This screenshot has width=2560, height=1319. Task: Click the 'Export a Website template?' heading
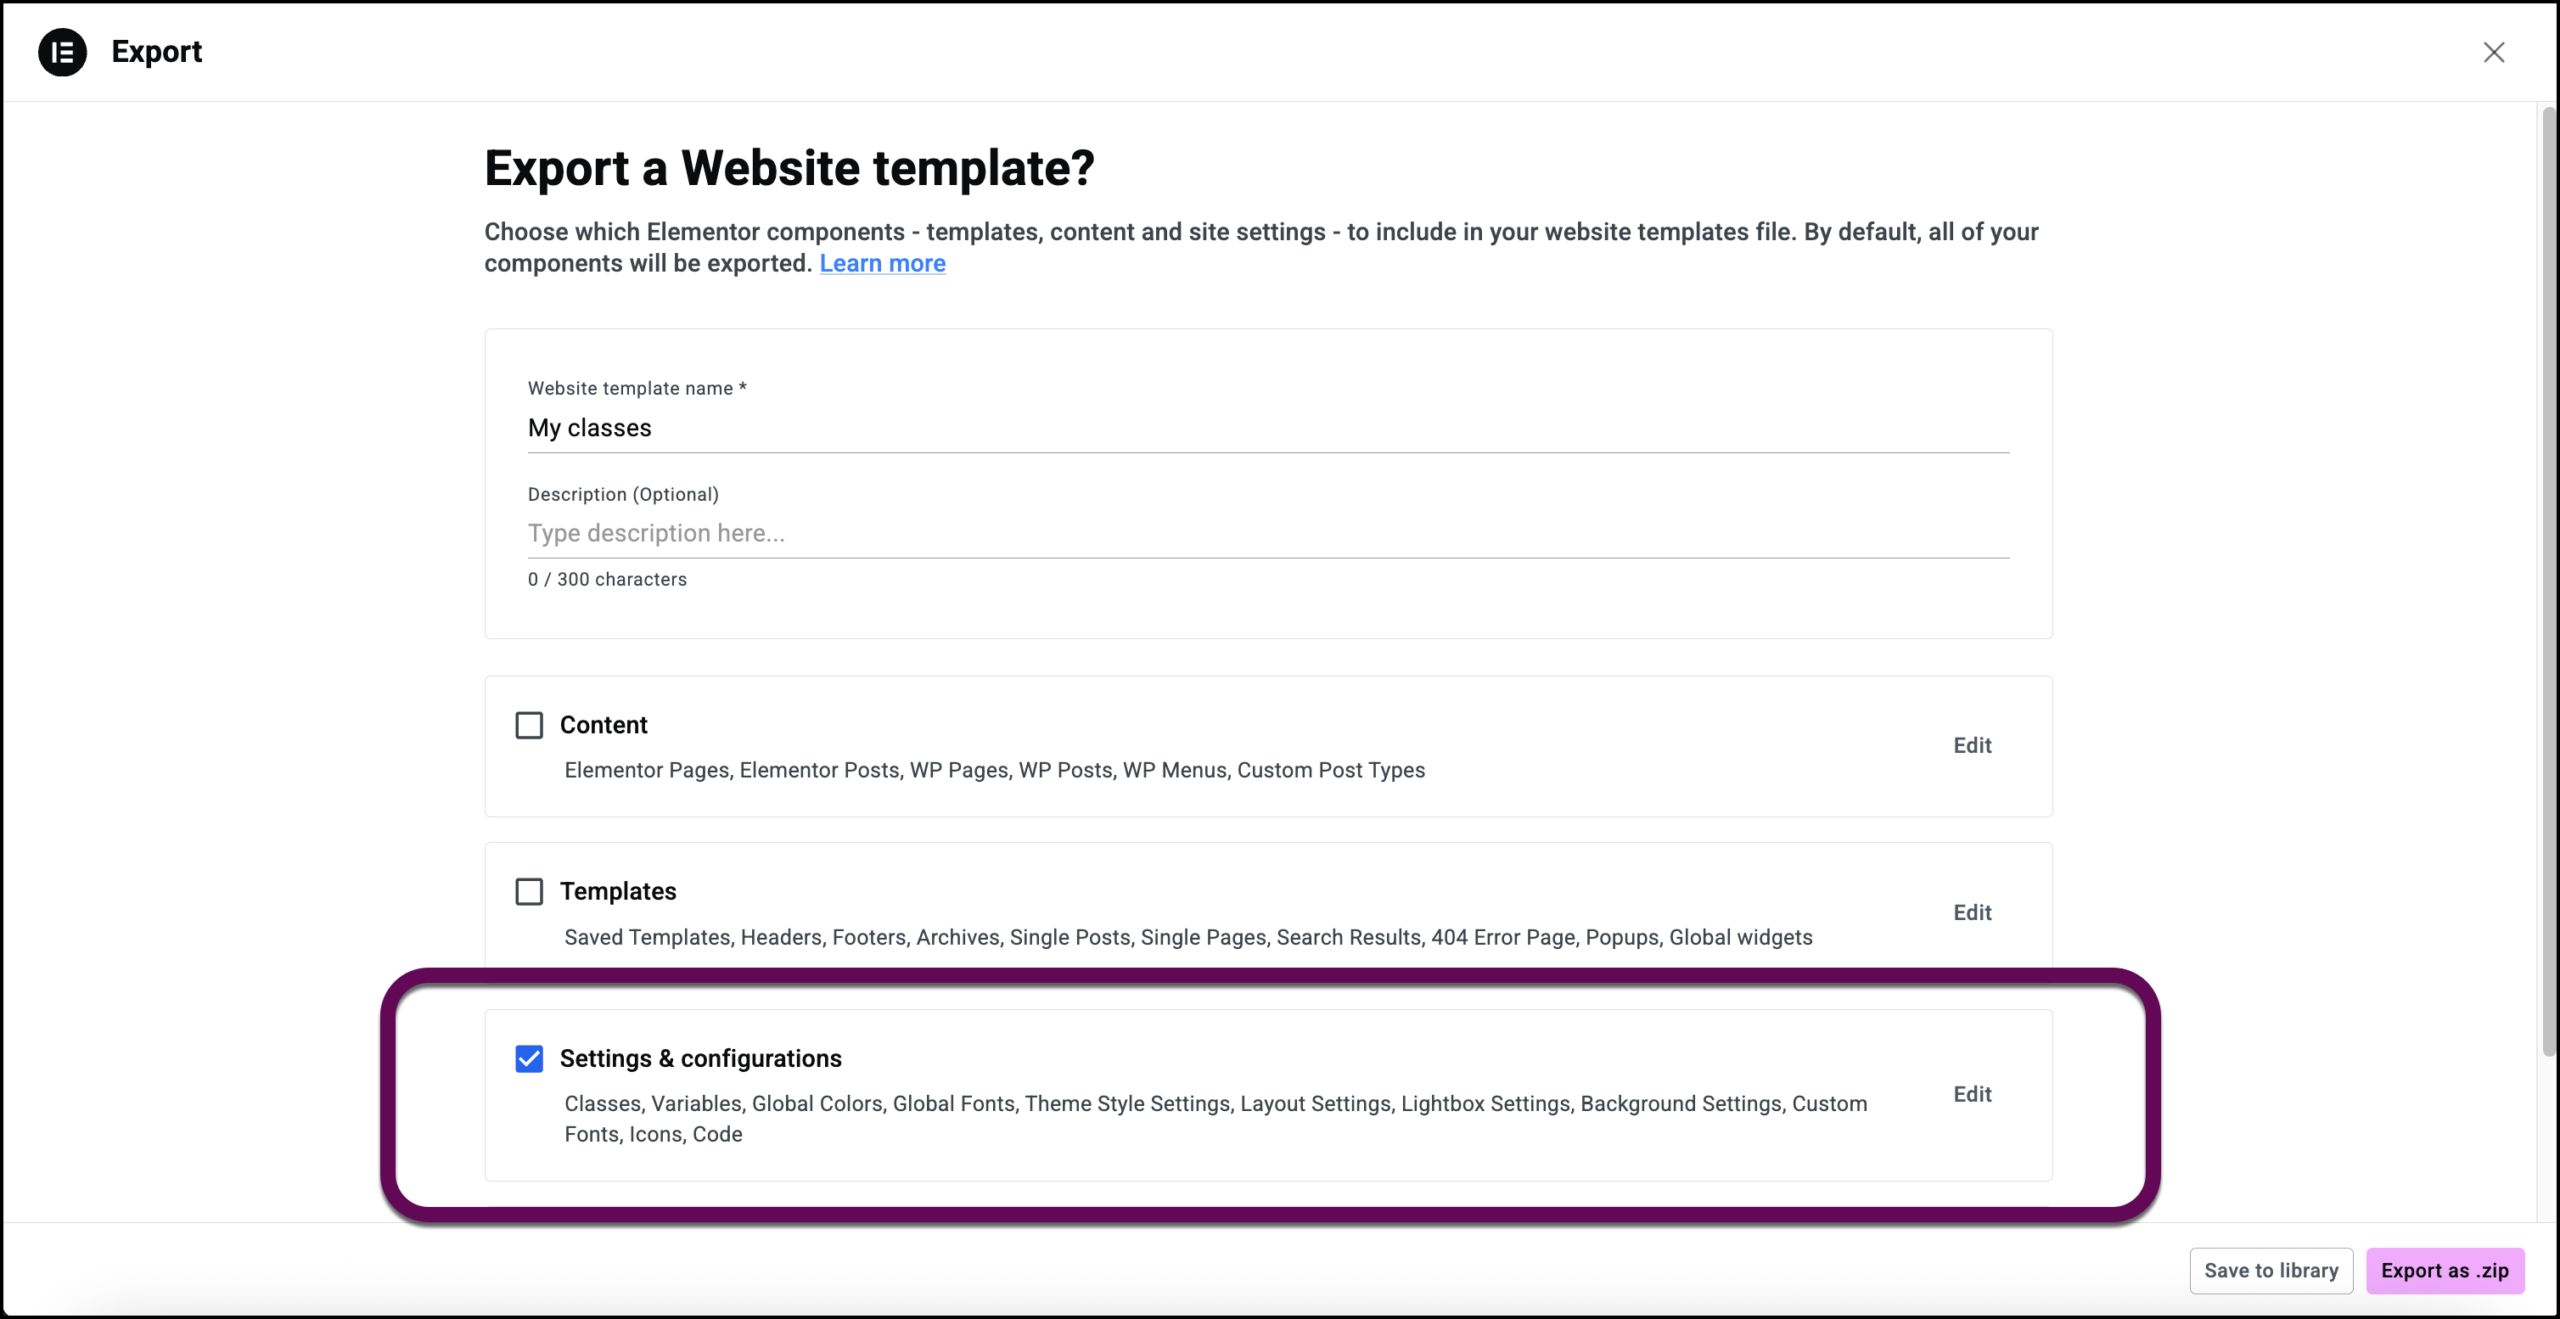point(789,168)
